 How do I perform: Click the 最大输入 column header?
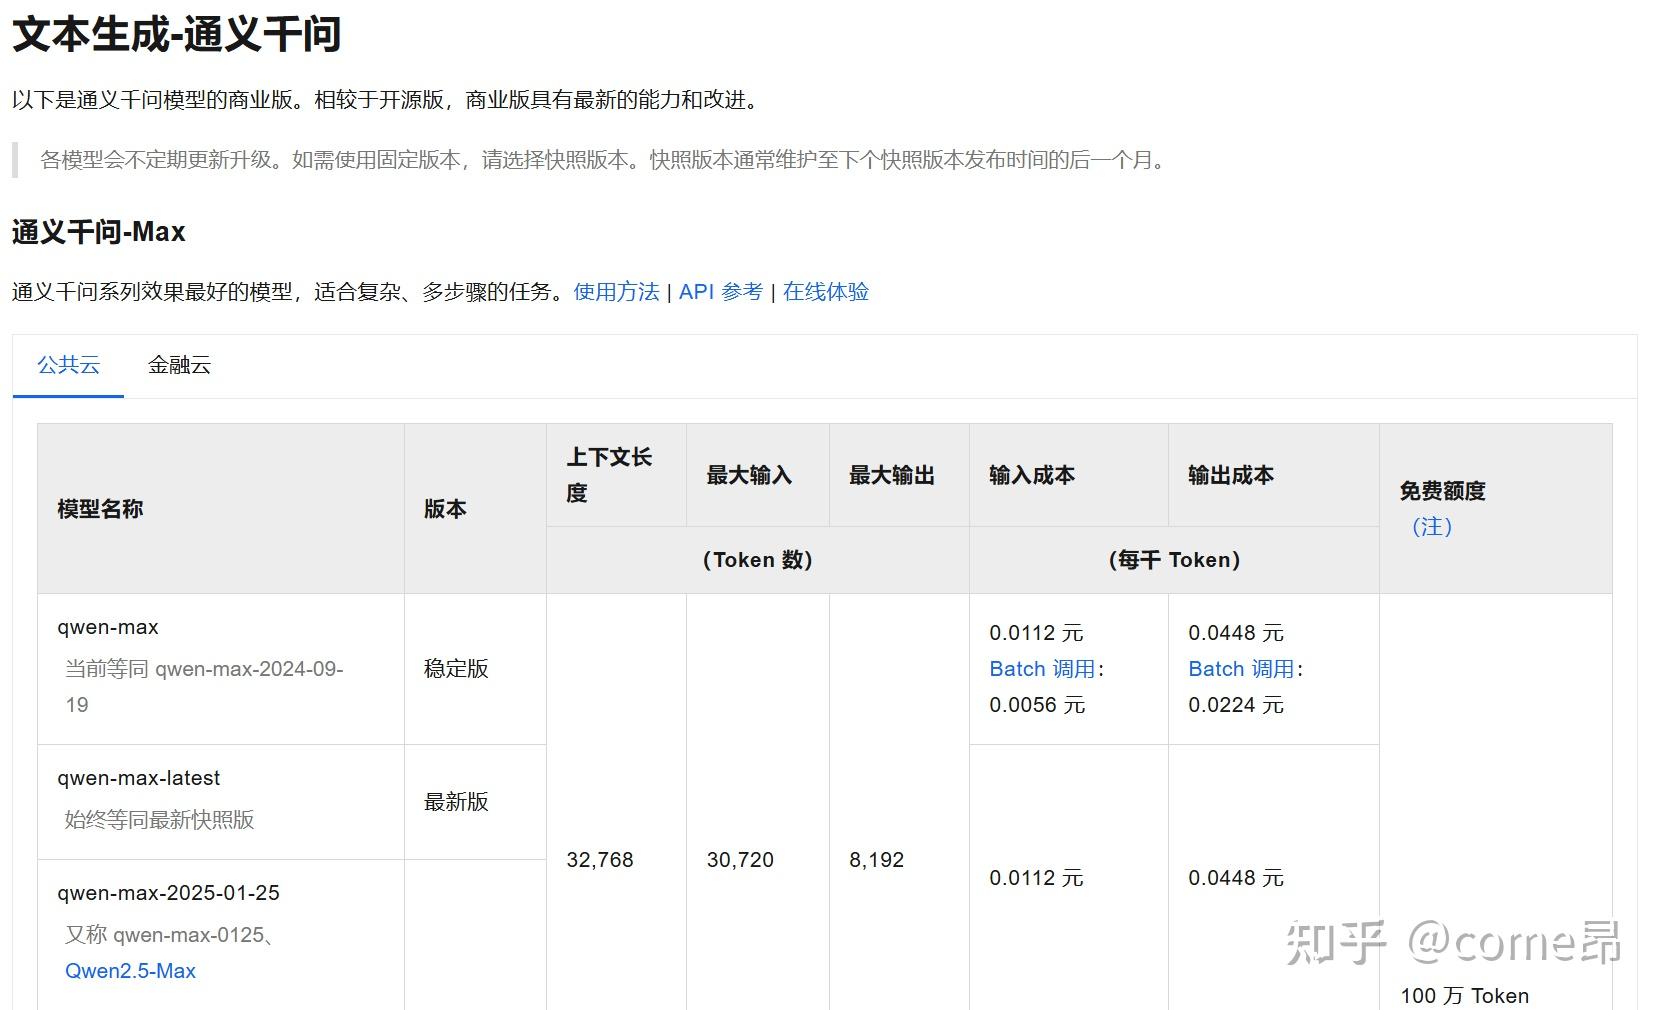coord(749,475)
